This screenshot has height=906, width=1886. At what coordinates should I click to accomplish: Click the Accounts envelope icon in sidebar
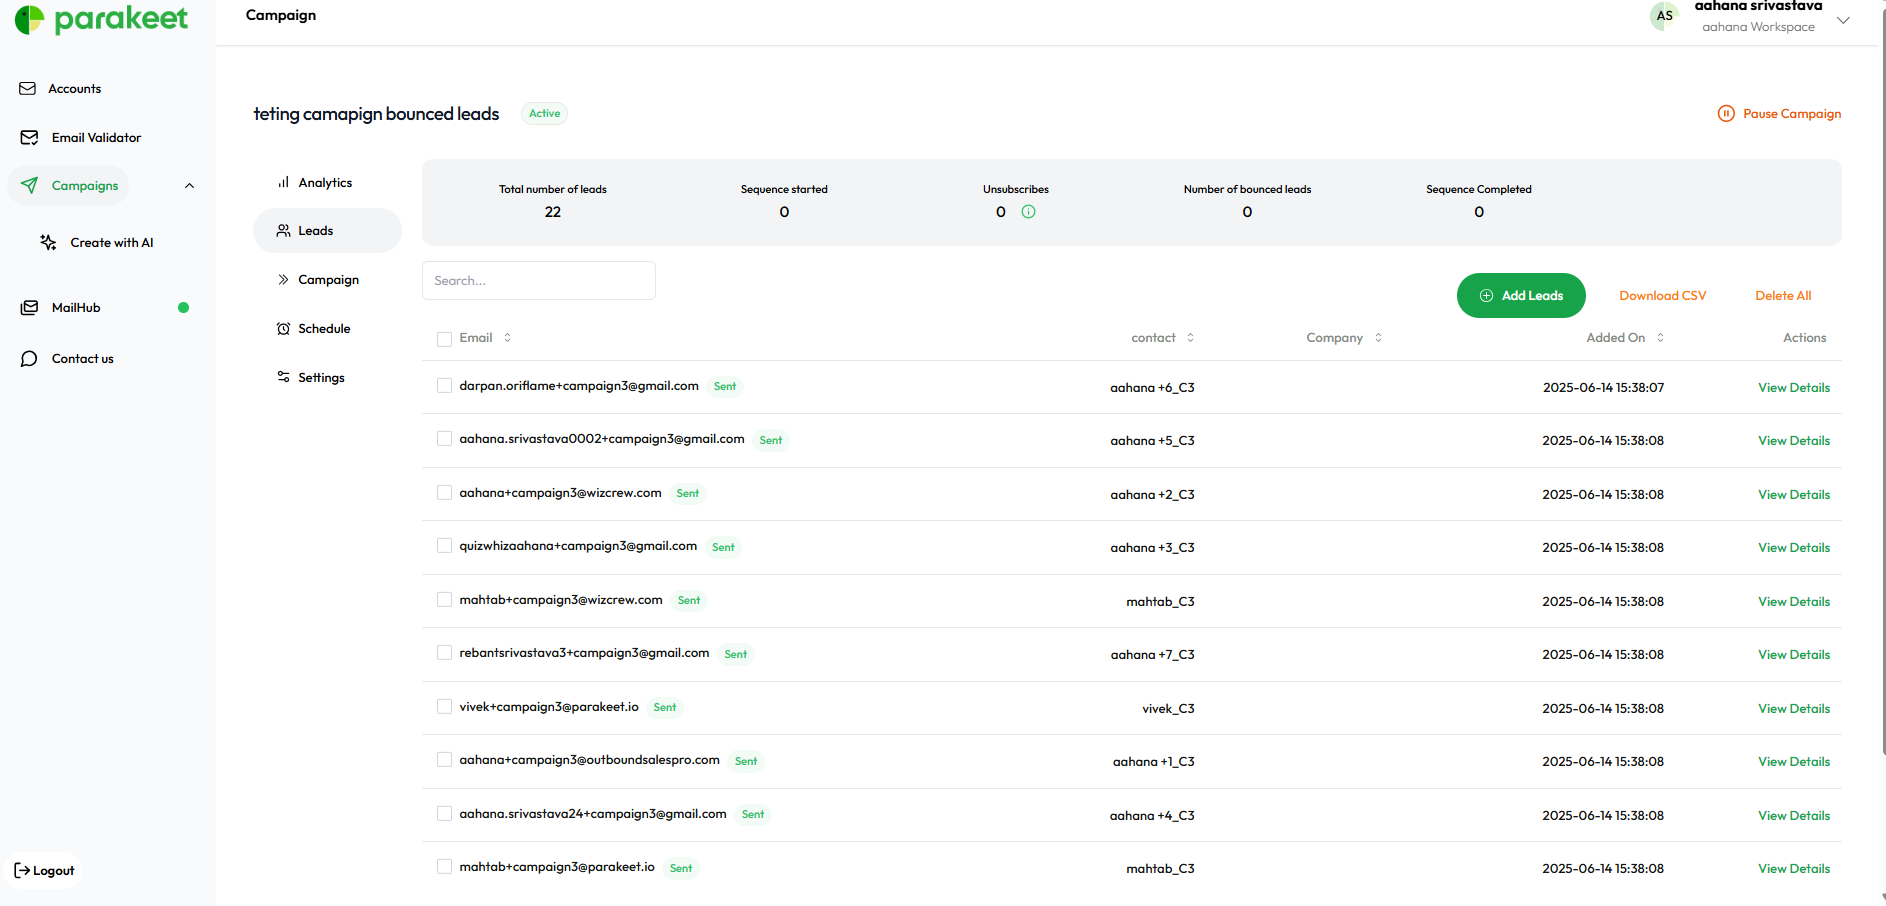[28, 89]
